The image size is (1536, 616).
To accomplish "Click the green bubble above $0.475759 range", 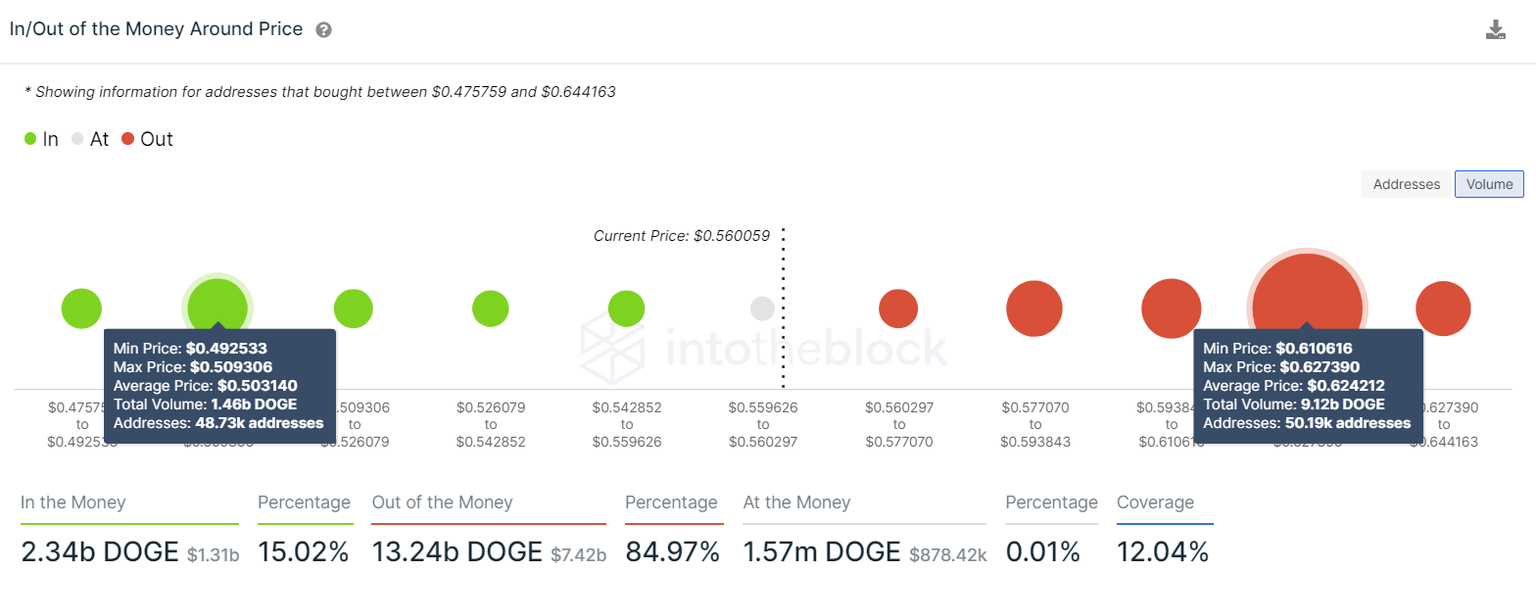I will [81, 308].
